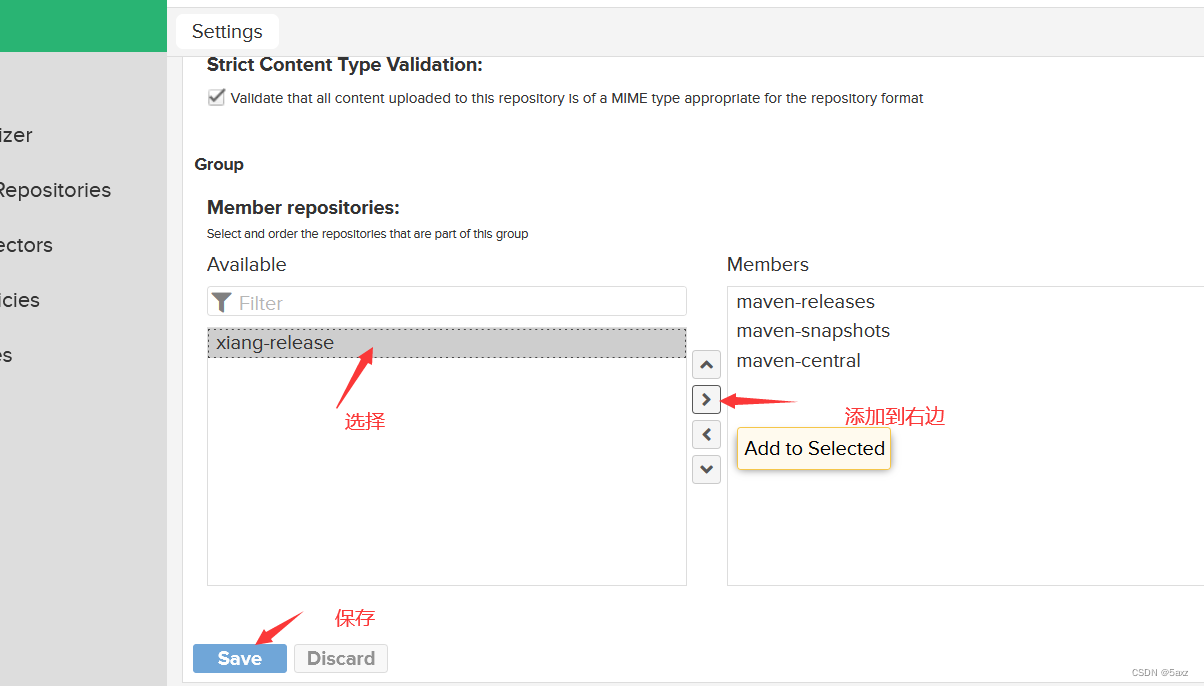
Task: Select maven-central in the Members list
Action: pos(799,360)
